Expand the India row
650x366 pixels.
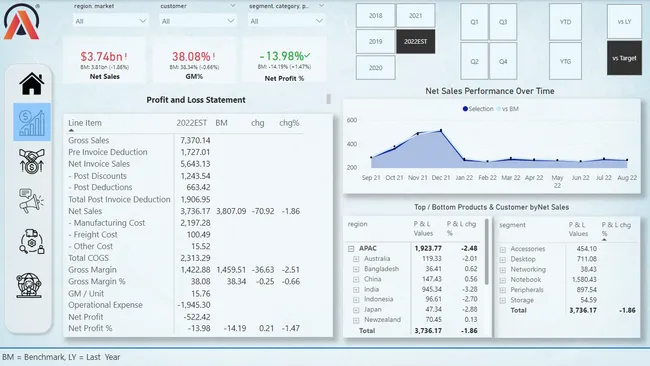coord(356,289)
